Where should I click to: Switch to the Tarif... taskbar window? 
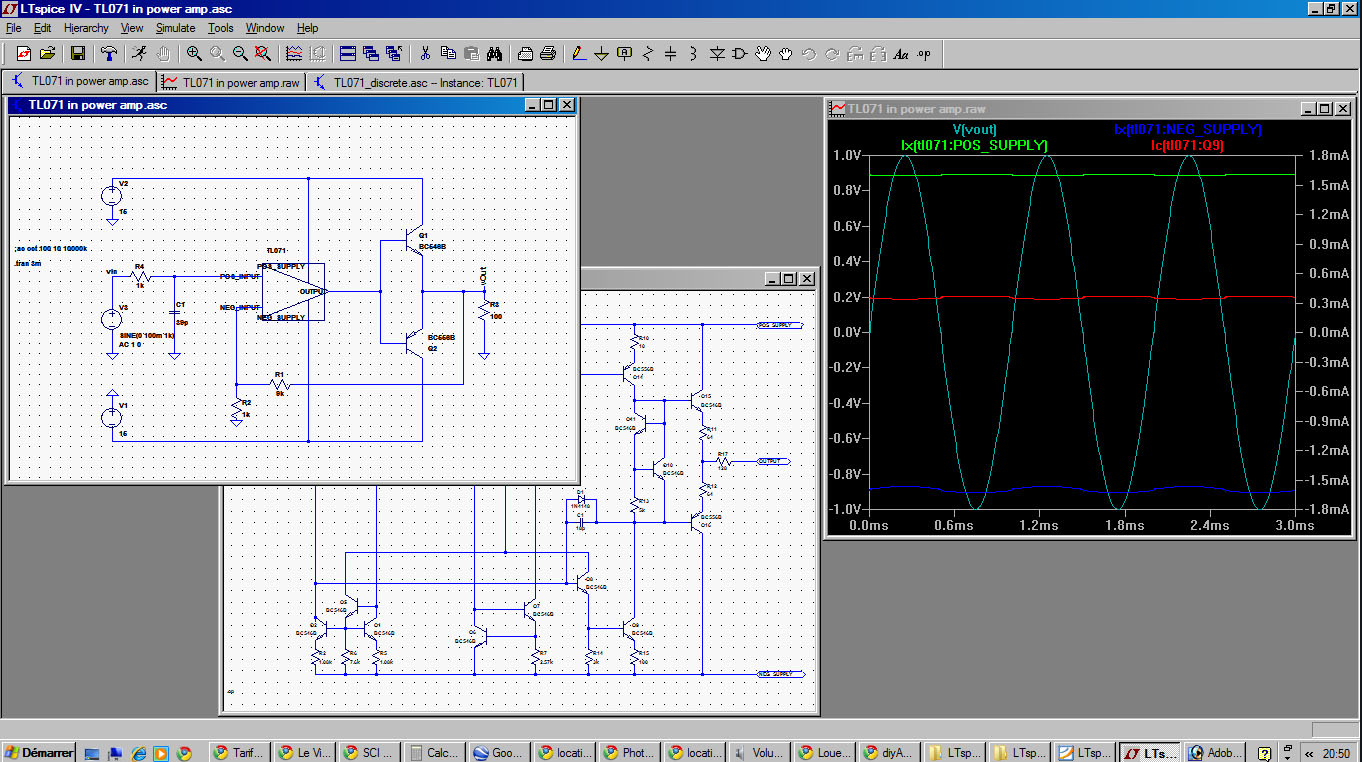point(238,752)
